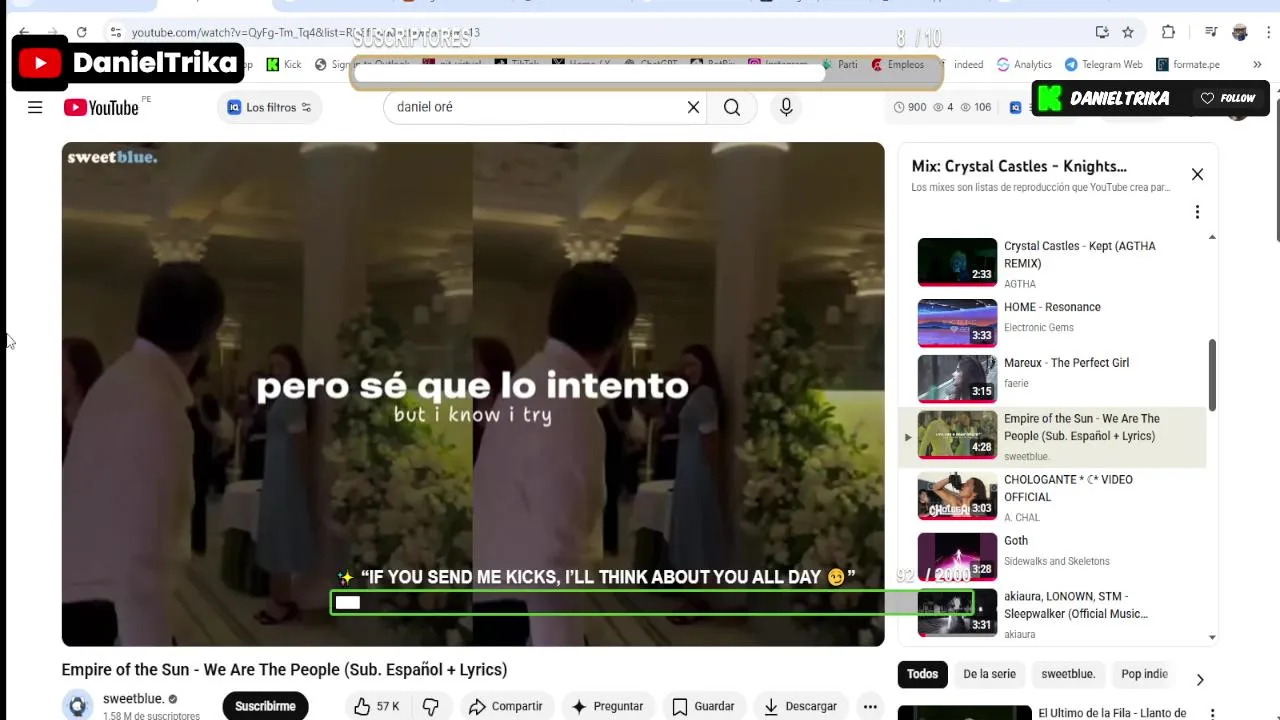This screenshot has width=1280, height=720.
Task: Open the Analytics bookmark
Action: pos(1024,64)
